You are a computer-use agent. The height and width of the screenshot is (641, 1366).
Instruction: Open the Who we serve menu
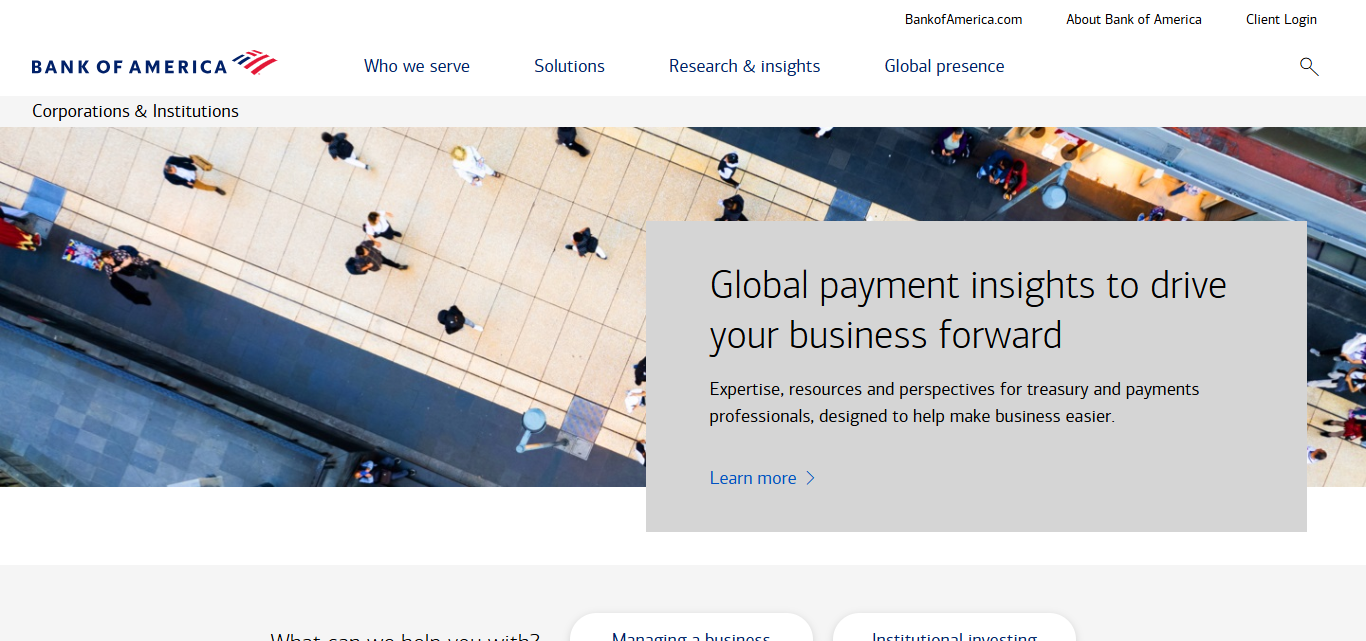click(417, 66)
